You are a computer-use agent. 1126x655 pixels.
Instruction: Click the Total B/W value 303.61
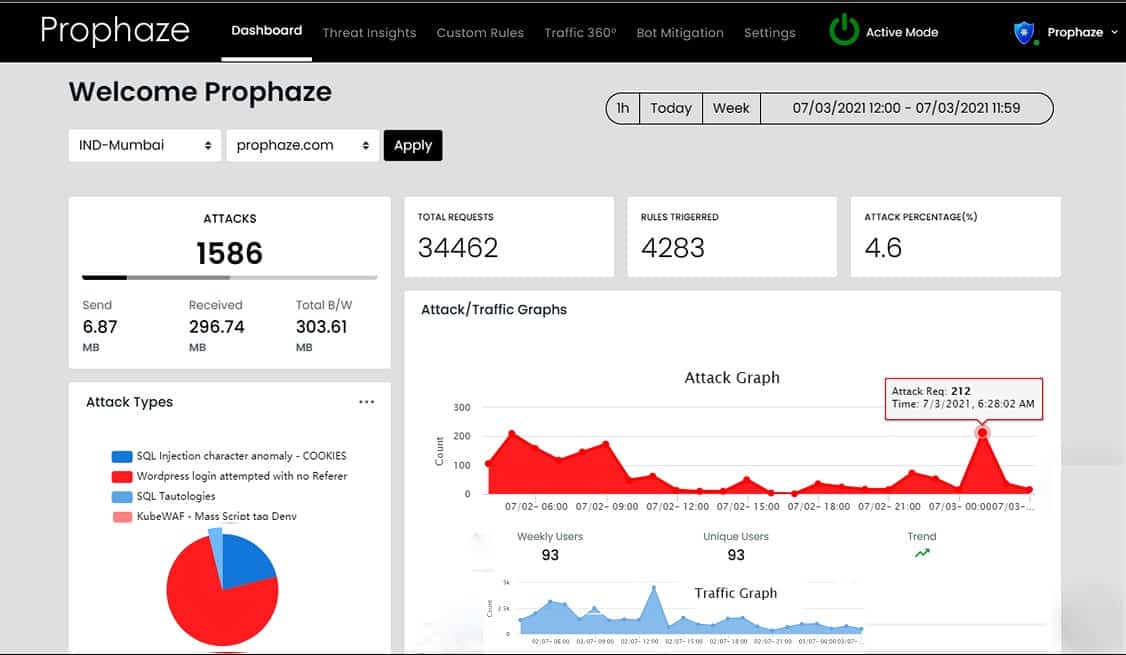coord(322,327)
